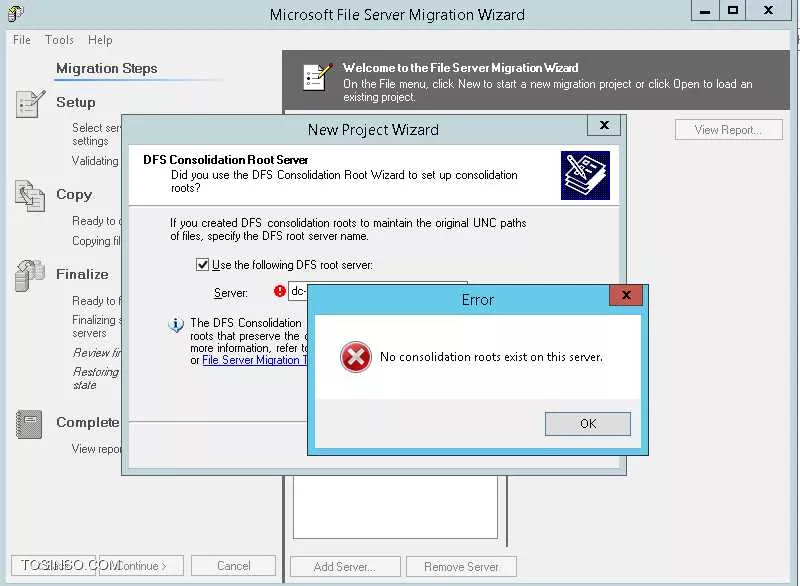This screenshot has height=586, width=800.
Task: Close the File Server Migration Wizard window
Action: 768,11
